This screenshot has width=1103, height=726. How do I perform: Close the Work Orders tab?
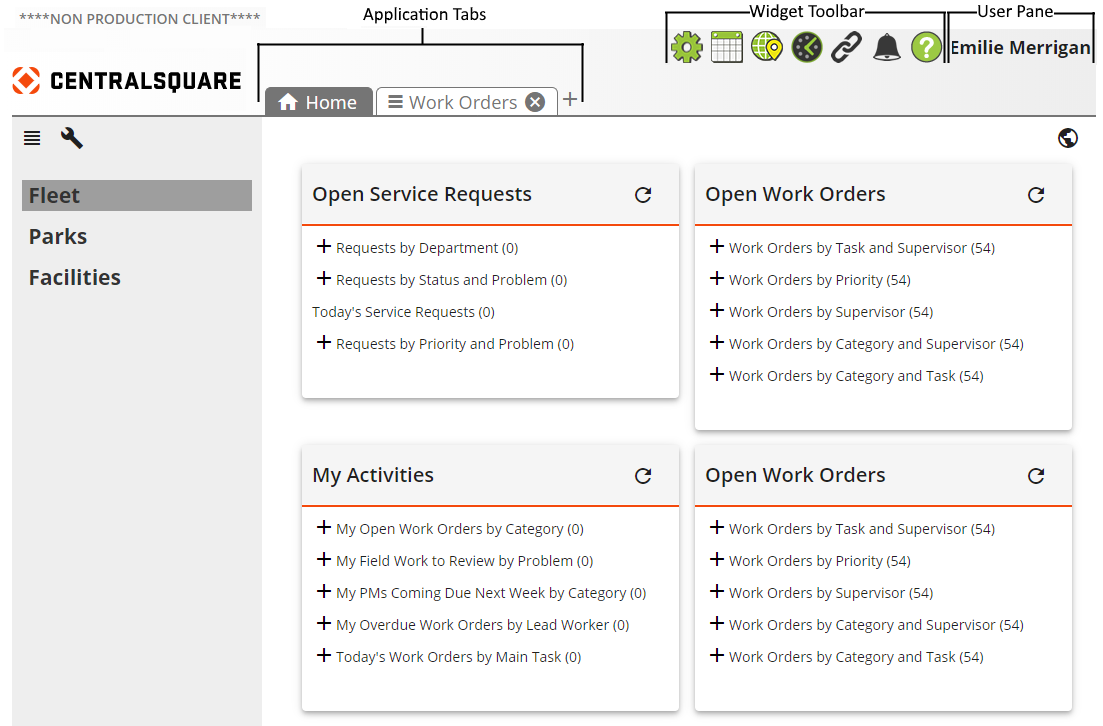[x=535, y=102]
